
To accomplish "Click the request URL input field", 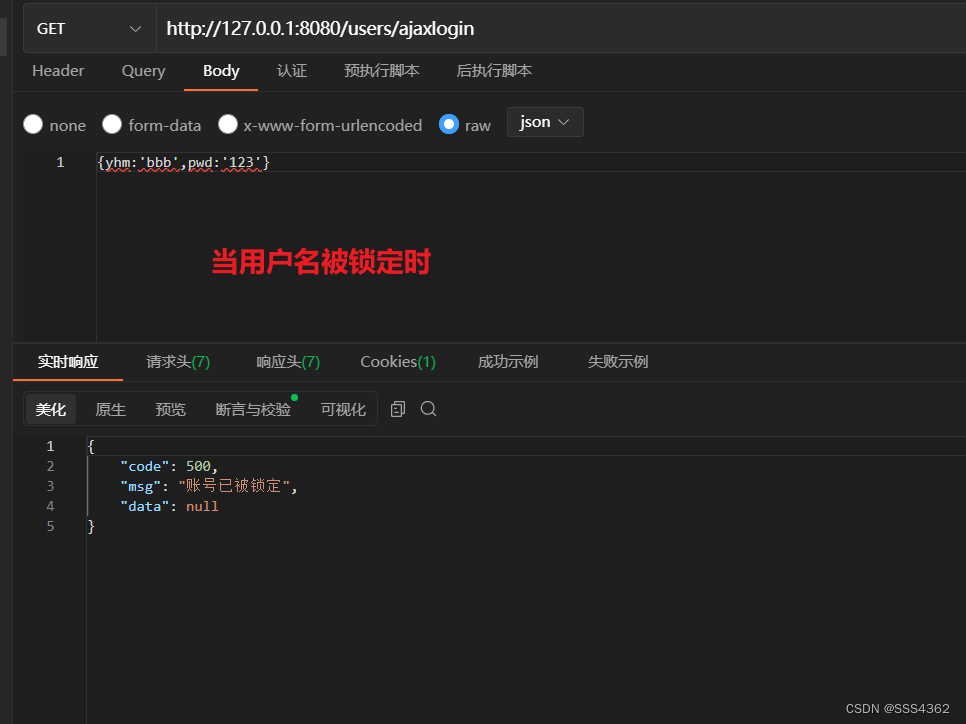I will 561,29.
